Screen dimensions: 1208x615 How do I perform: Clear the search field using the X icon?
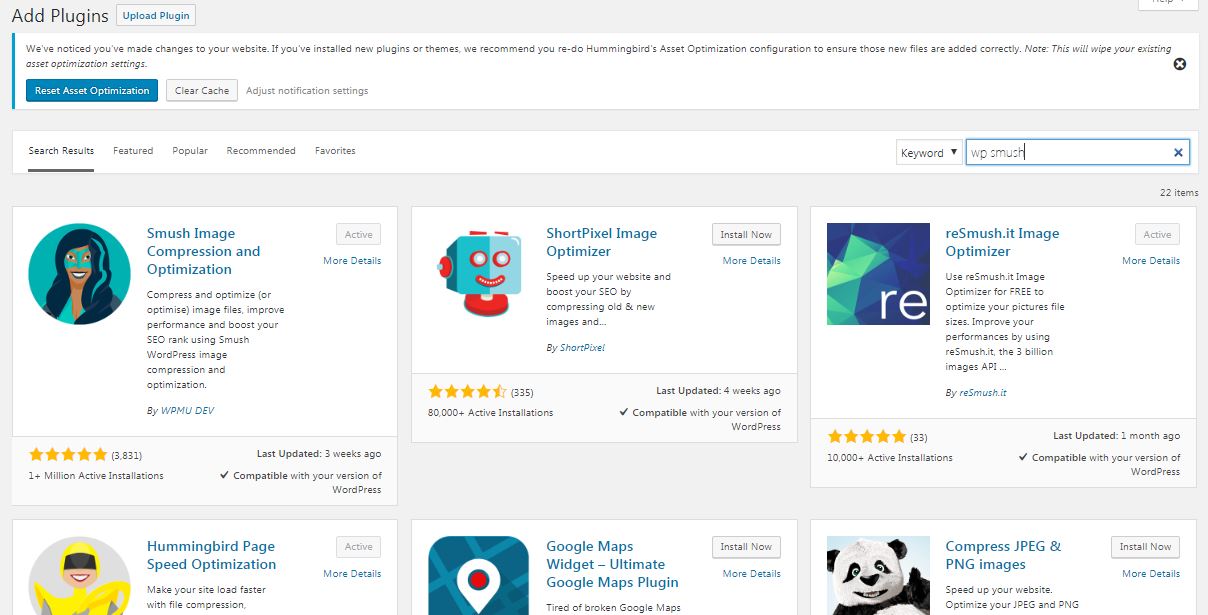[1177, 151]
